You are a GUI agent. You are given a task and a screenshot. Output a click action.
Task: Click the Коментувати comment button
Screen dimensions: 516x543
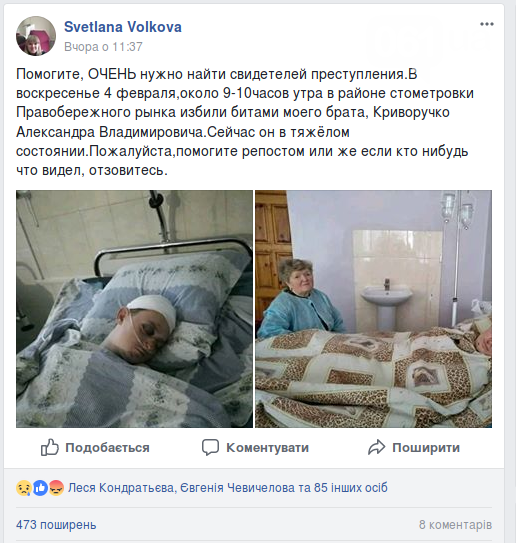267,448
